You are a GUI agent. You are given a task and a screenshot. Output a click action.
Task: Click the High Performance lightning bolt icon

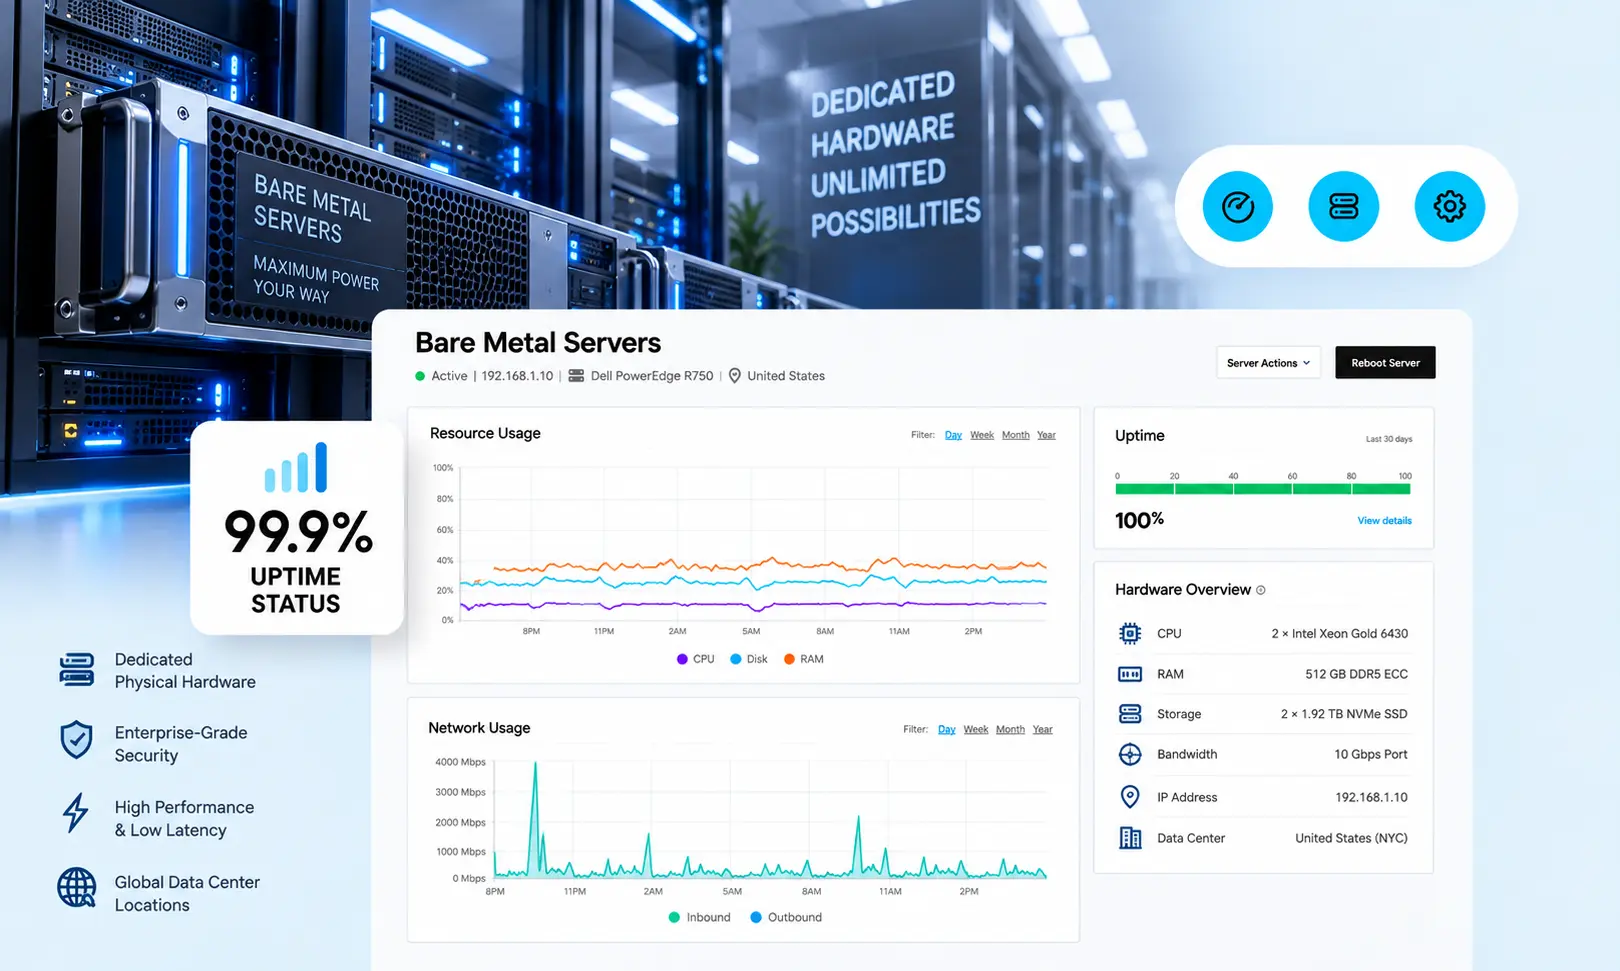(x=76, y=813)
